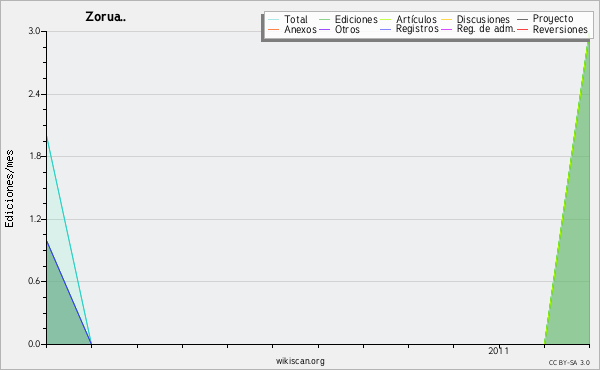Click the Anexos legend label
This screenshot has height=370, width=600.
(300, 29)
